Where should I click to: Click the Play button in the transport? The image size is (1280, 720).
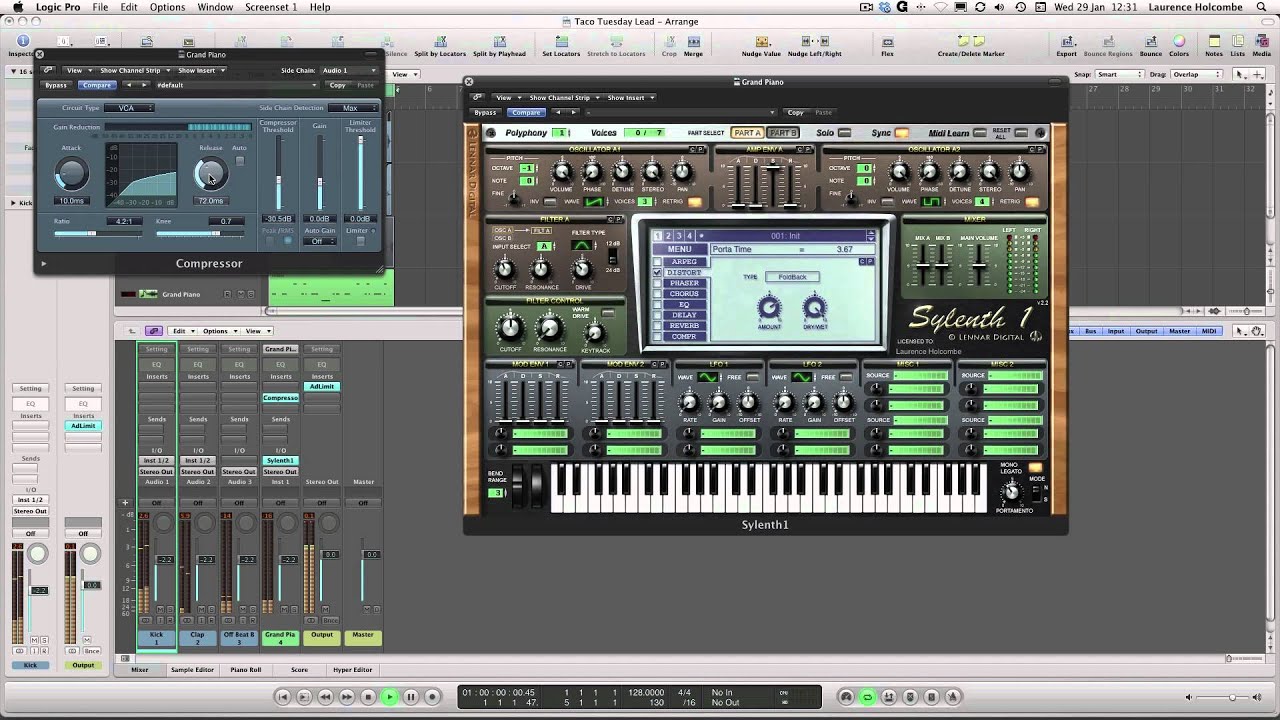tap(389, 697)
